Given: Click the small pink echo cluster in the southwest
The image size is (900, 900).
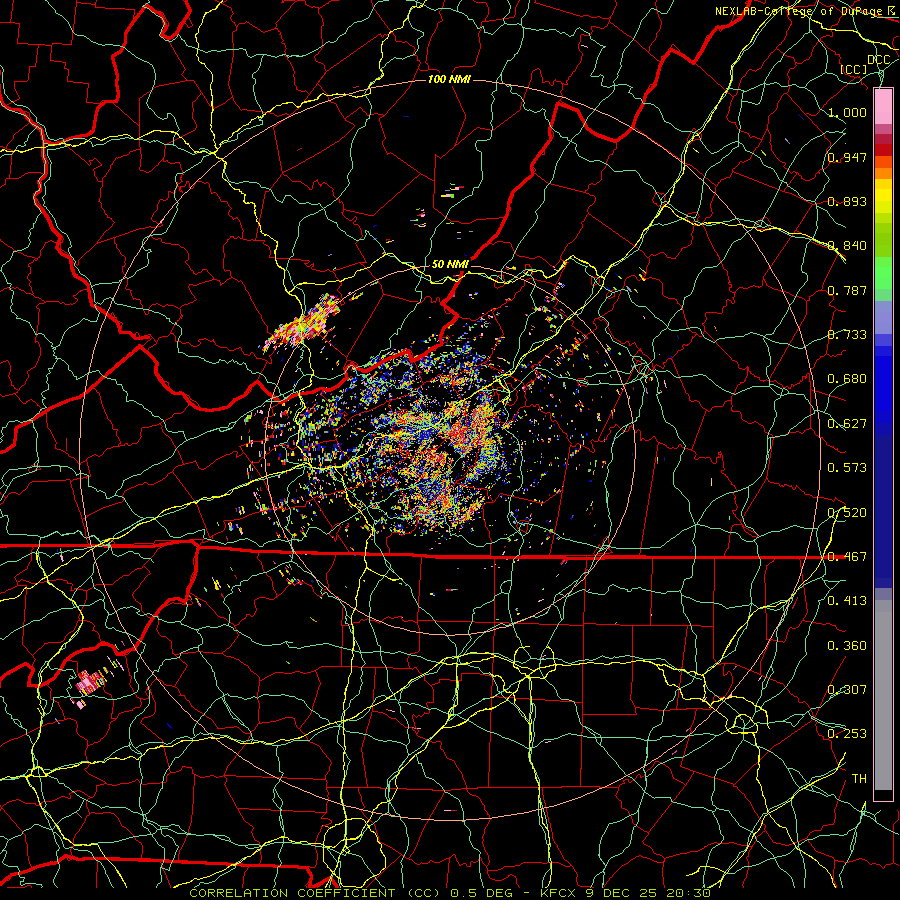Looking at the screenshot, I should 91,683.
